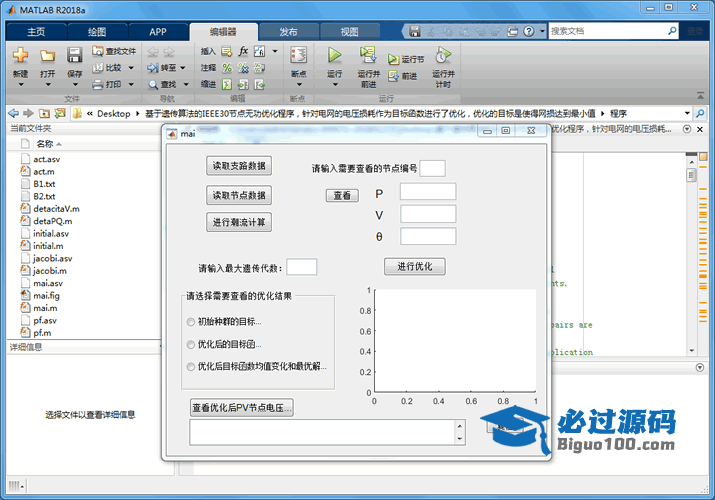Open the 新建 dropdown arrow
715x500 pixels.
pyautogui.click(x=21, y=85)
